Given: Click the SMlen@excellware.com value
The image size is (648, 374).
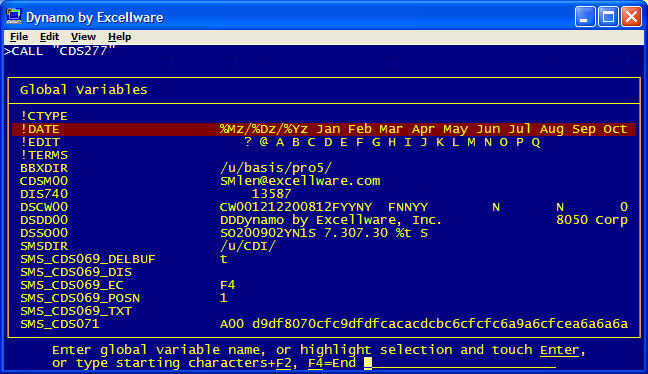Looking at the screenshot, I should click(x=300, y=181).
